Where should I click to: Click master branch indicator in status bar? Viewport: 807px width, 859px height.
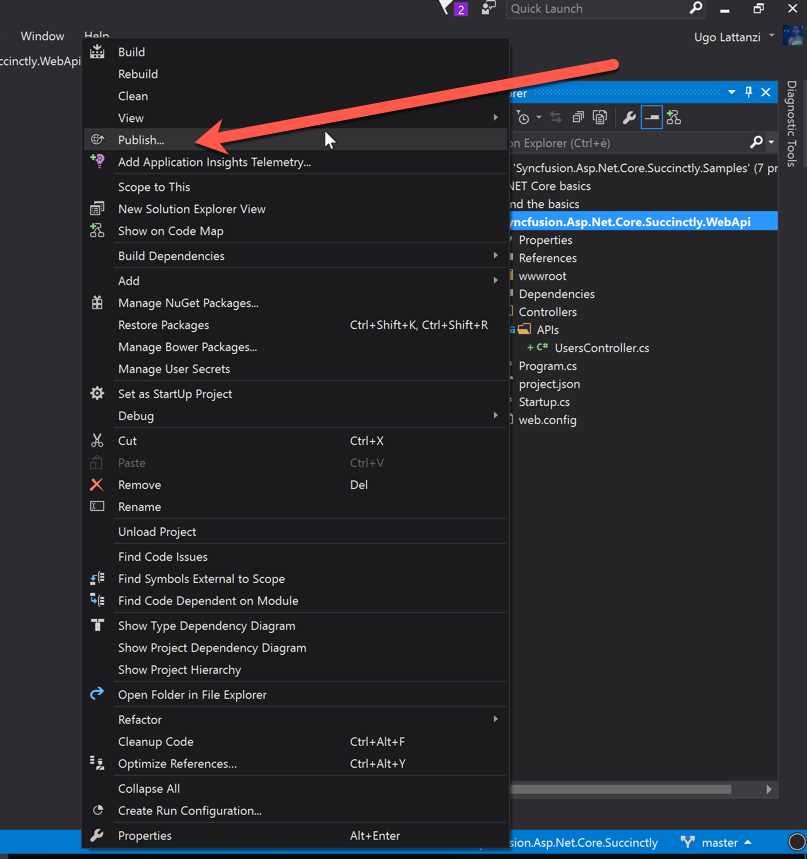click(x=717, y=843)
